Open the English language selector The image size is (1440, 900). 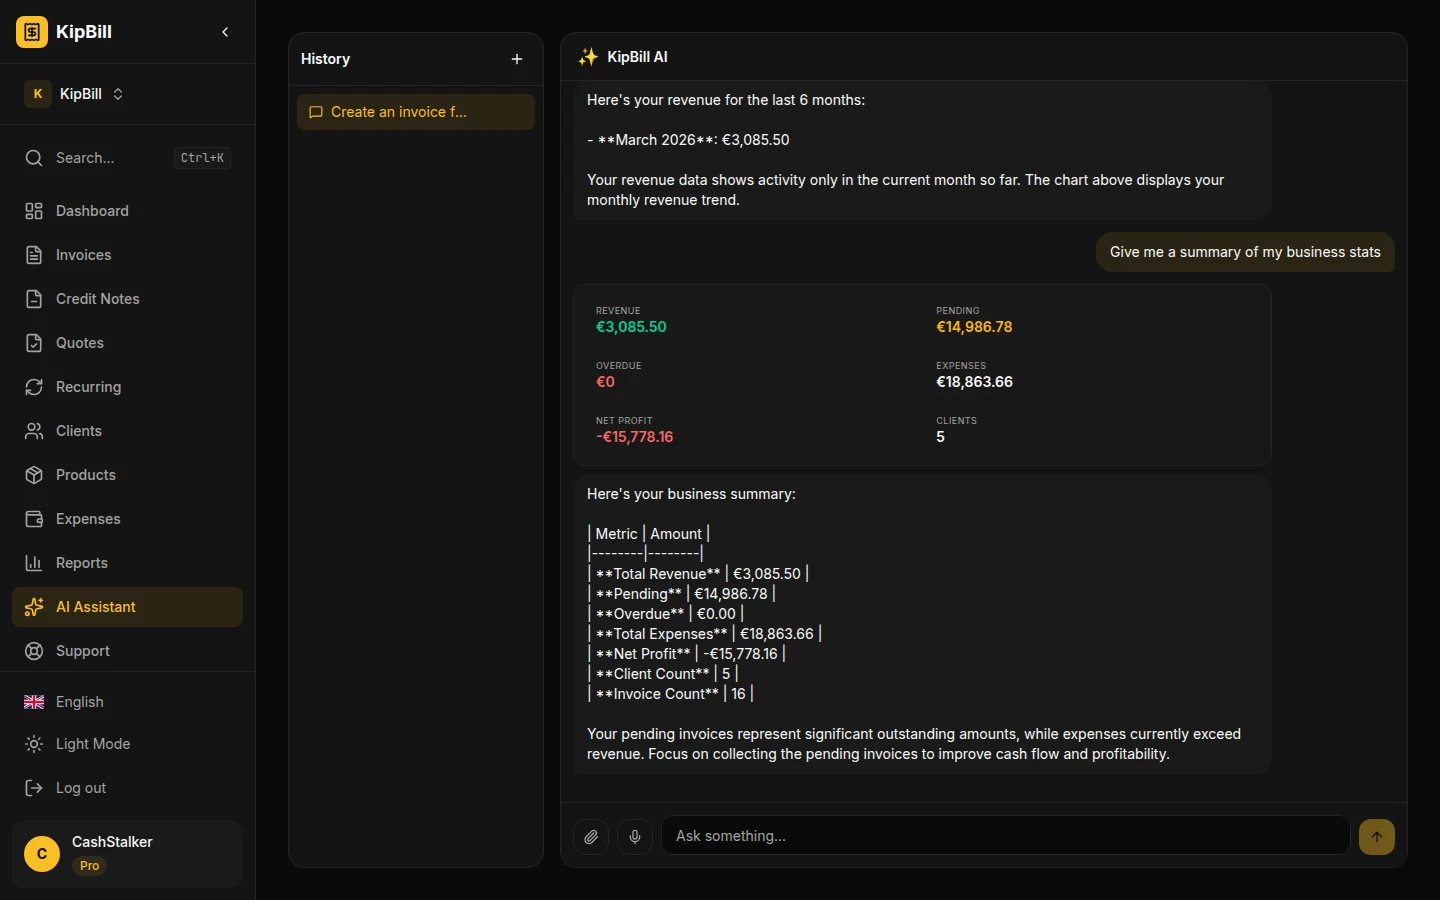coord(79,702)
